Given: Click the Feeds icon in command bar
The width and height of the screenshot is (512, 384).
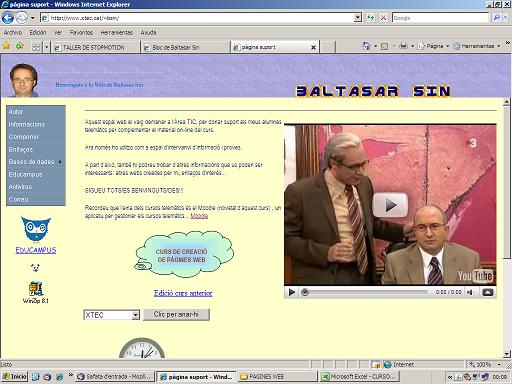Looking at the screenshot, I should tap(384, 46).
